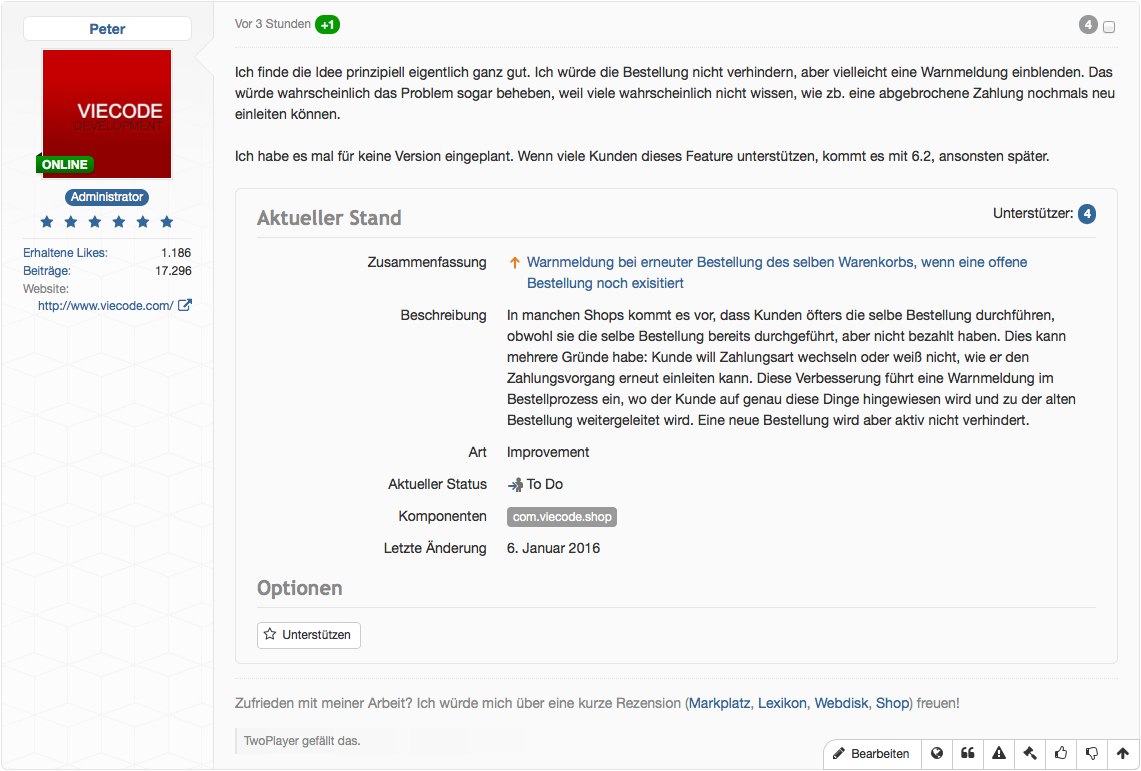Quote this post with the quotation icon
1141x771 pixels.
click(x=968, y=754)
